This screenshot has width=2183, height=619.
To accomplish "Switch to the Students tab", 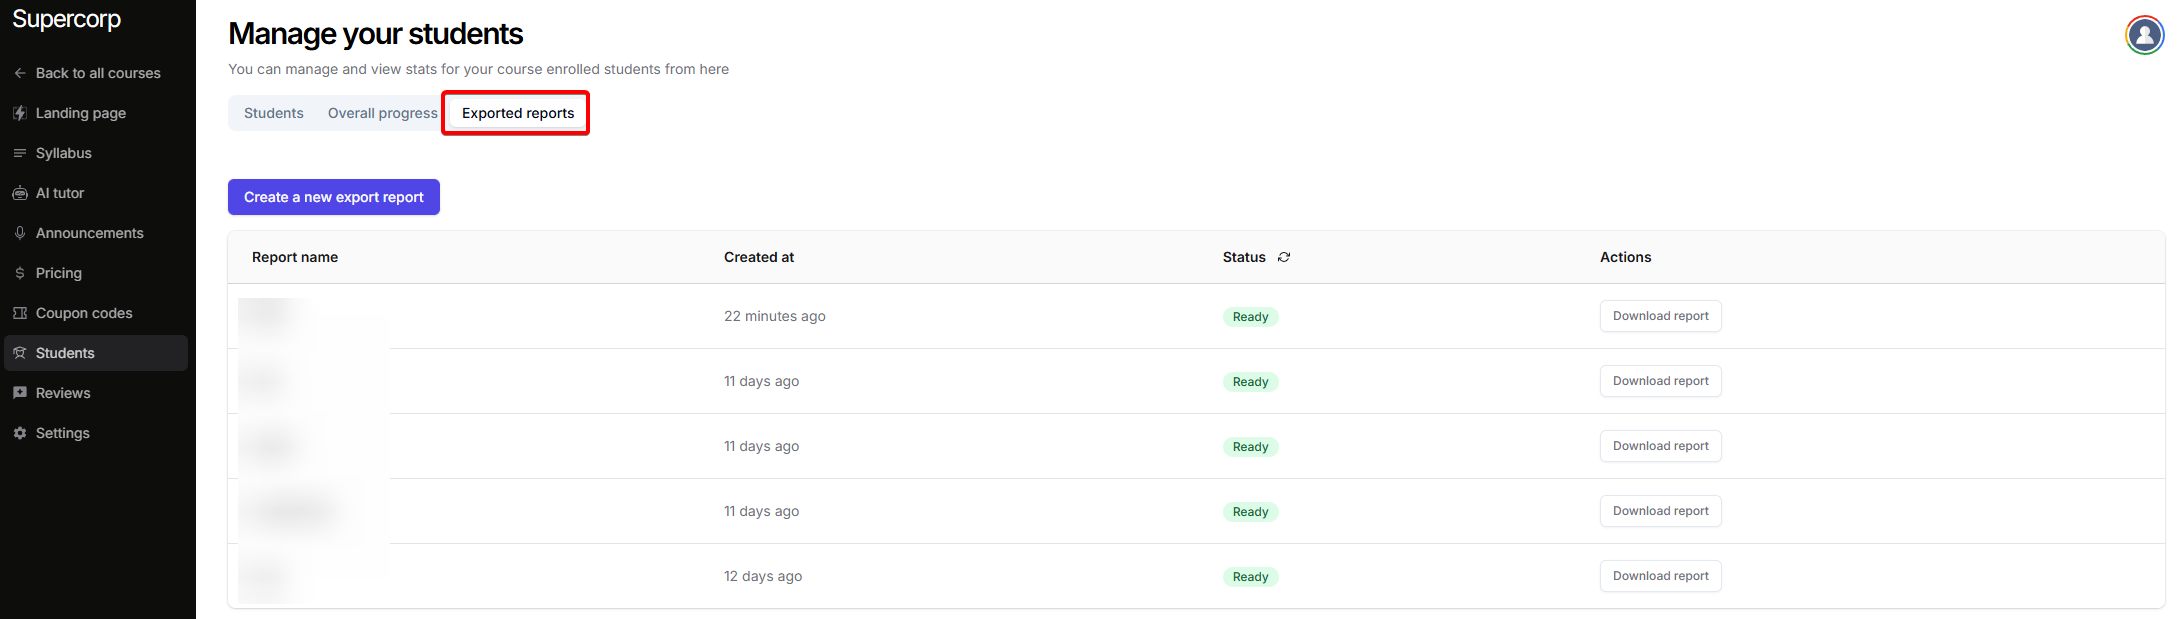I will point(273,113).
